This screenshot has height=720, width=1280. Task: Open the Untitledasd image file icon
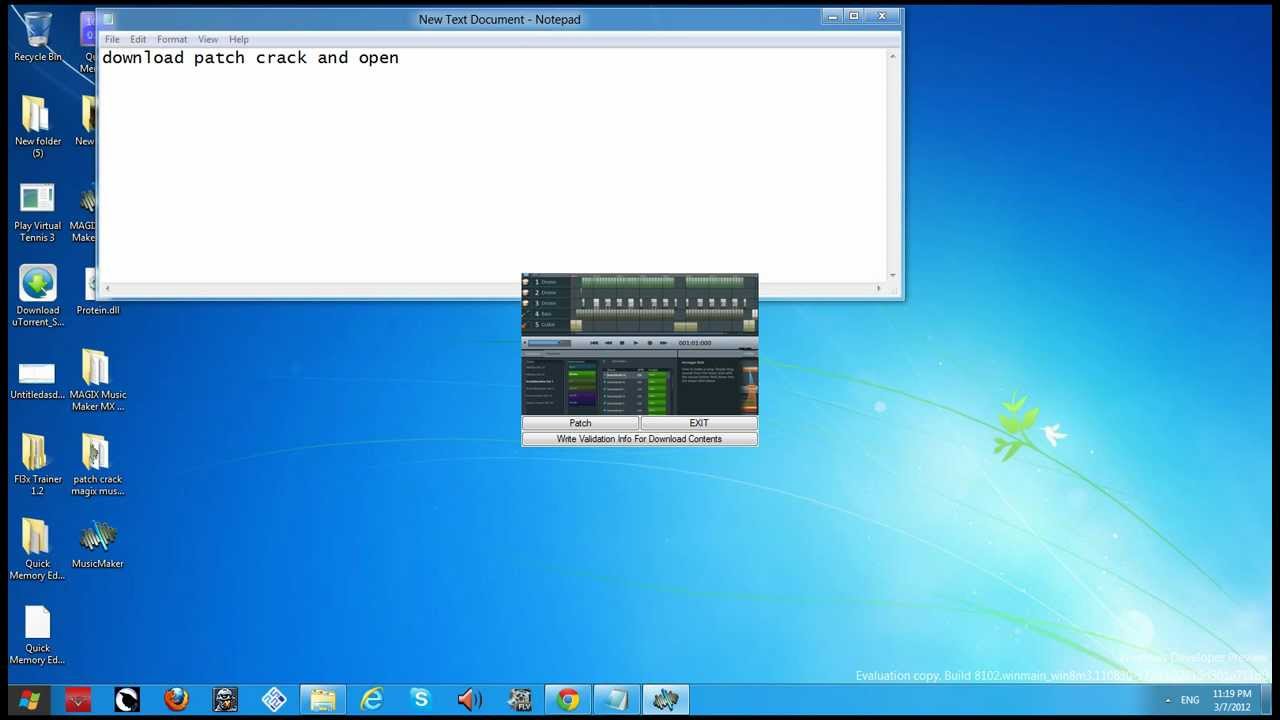pos(37,379)
